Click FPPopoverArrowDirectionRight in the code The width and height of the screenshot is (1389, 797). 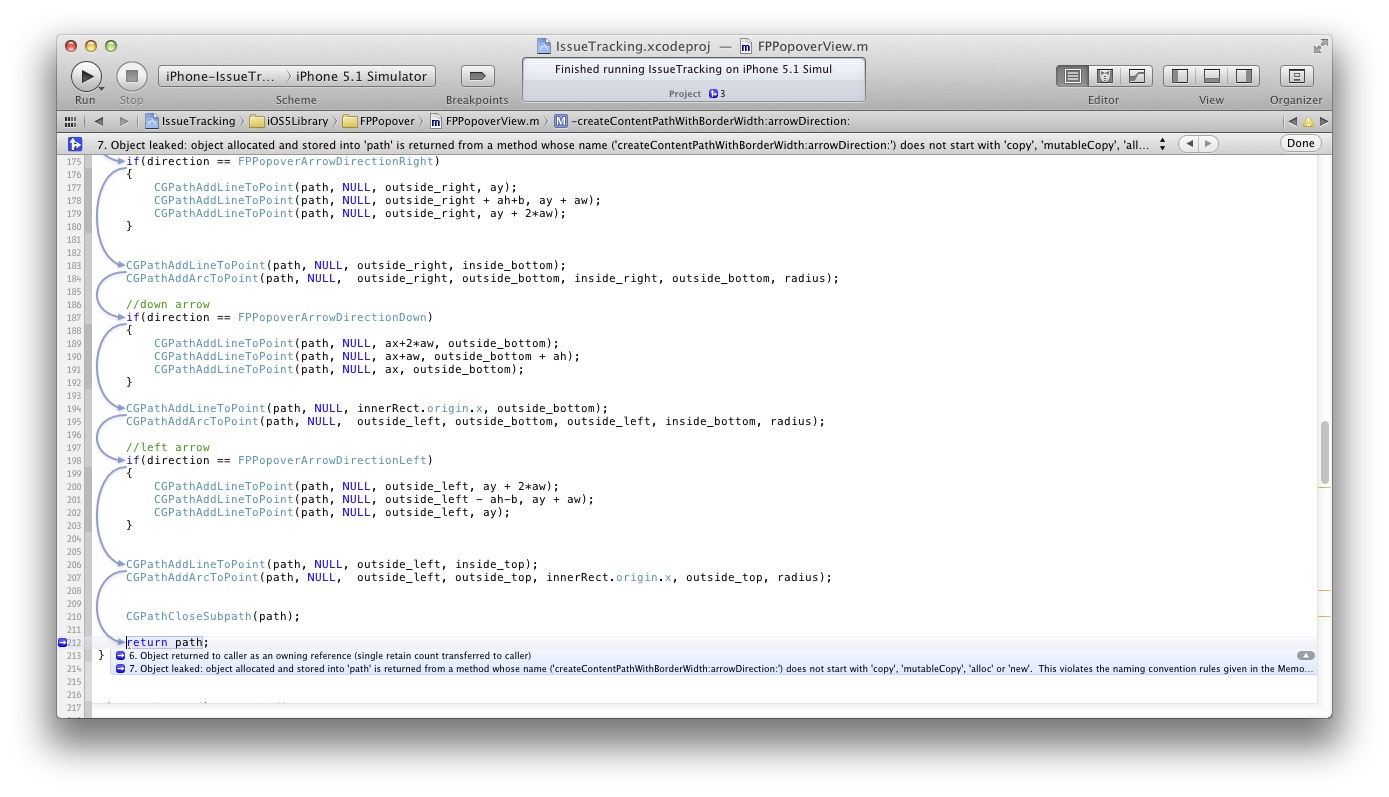338,161
